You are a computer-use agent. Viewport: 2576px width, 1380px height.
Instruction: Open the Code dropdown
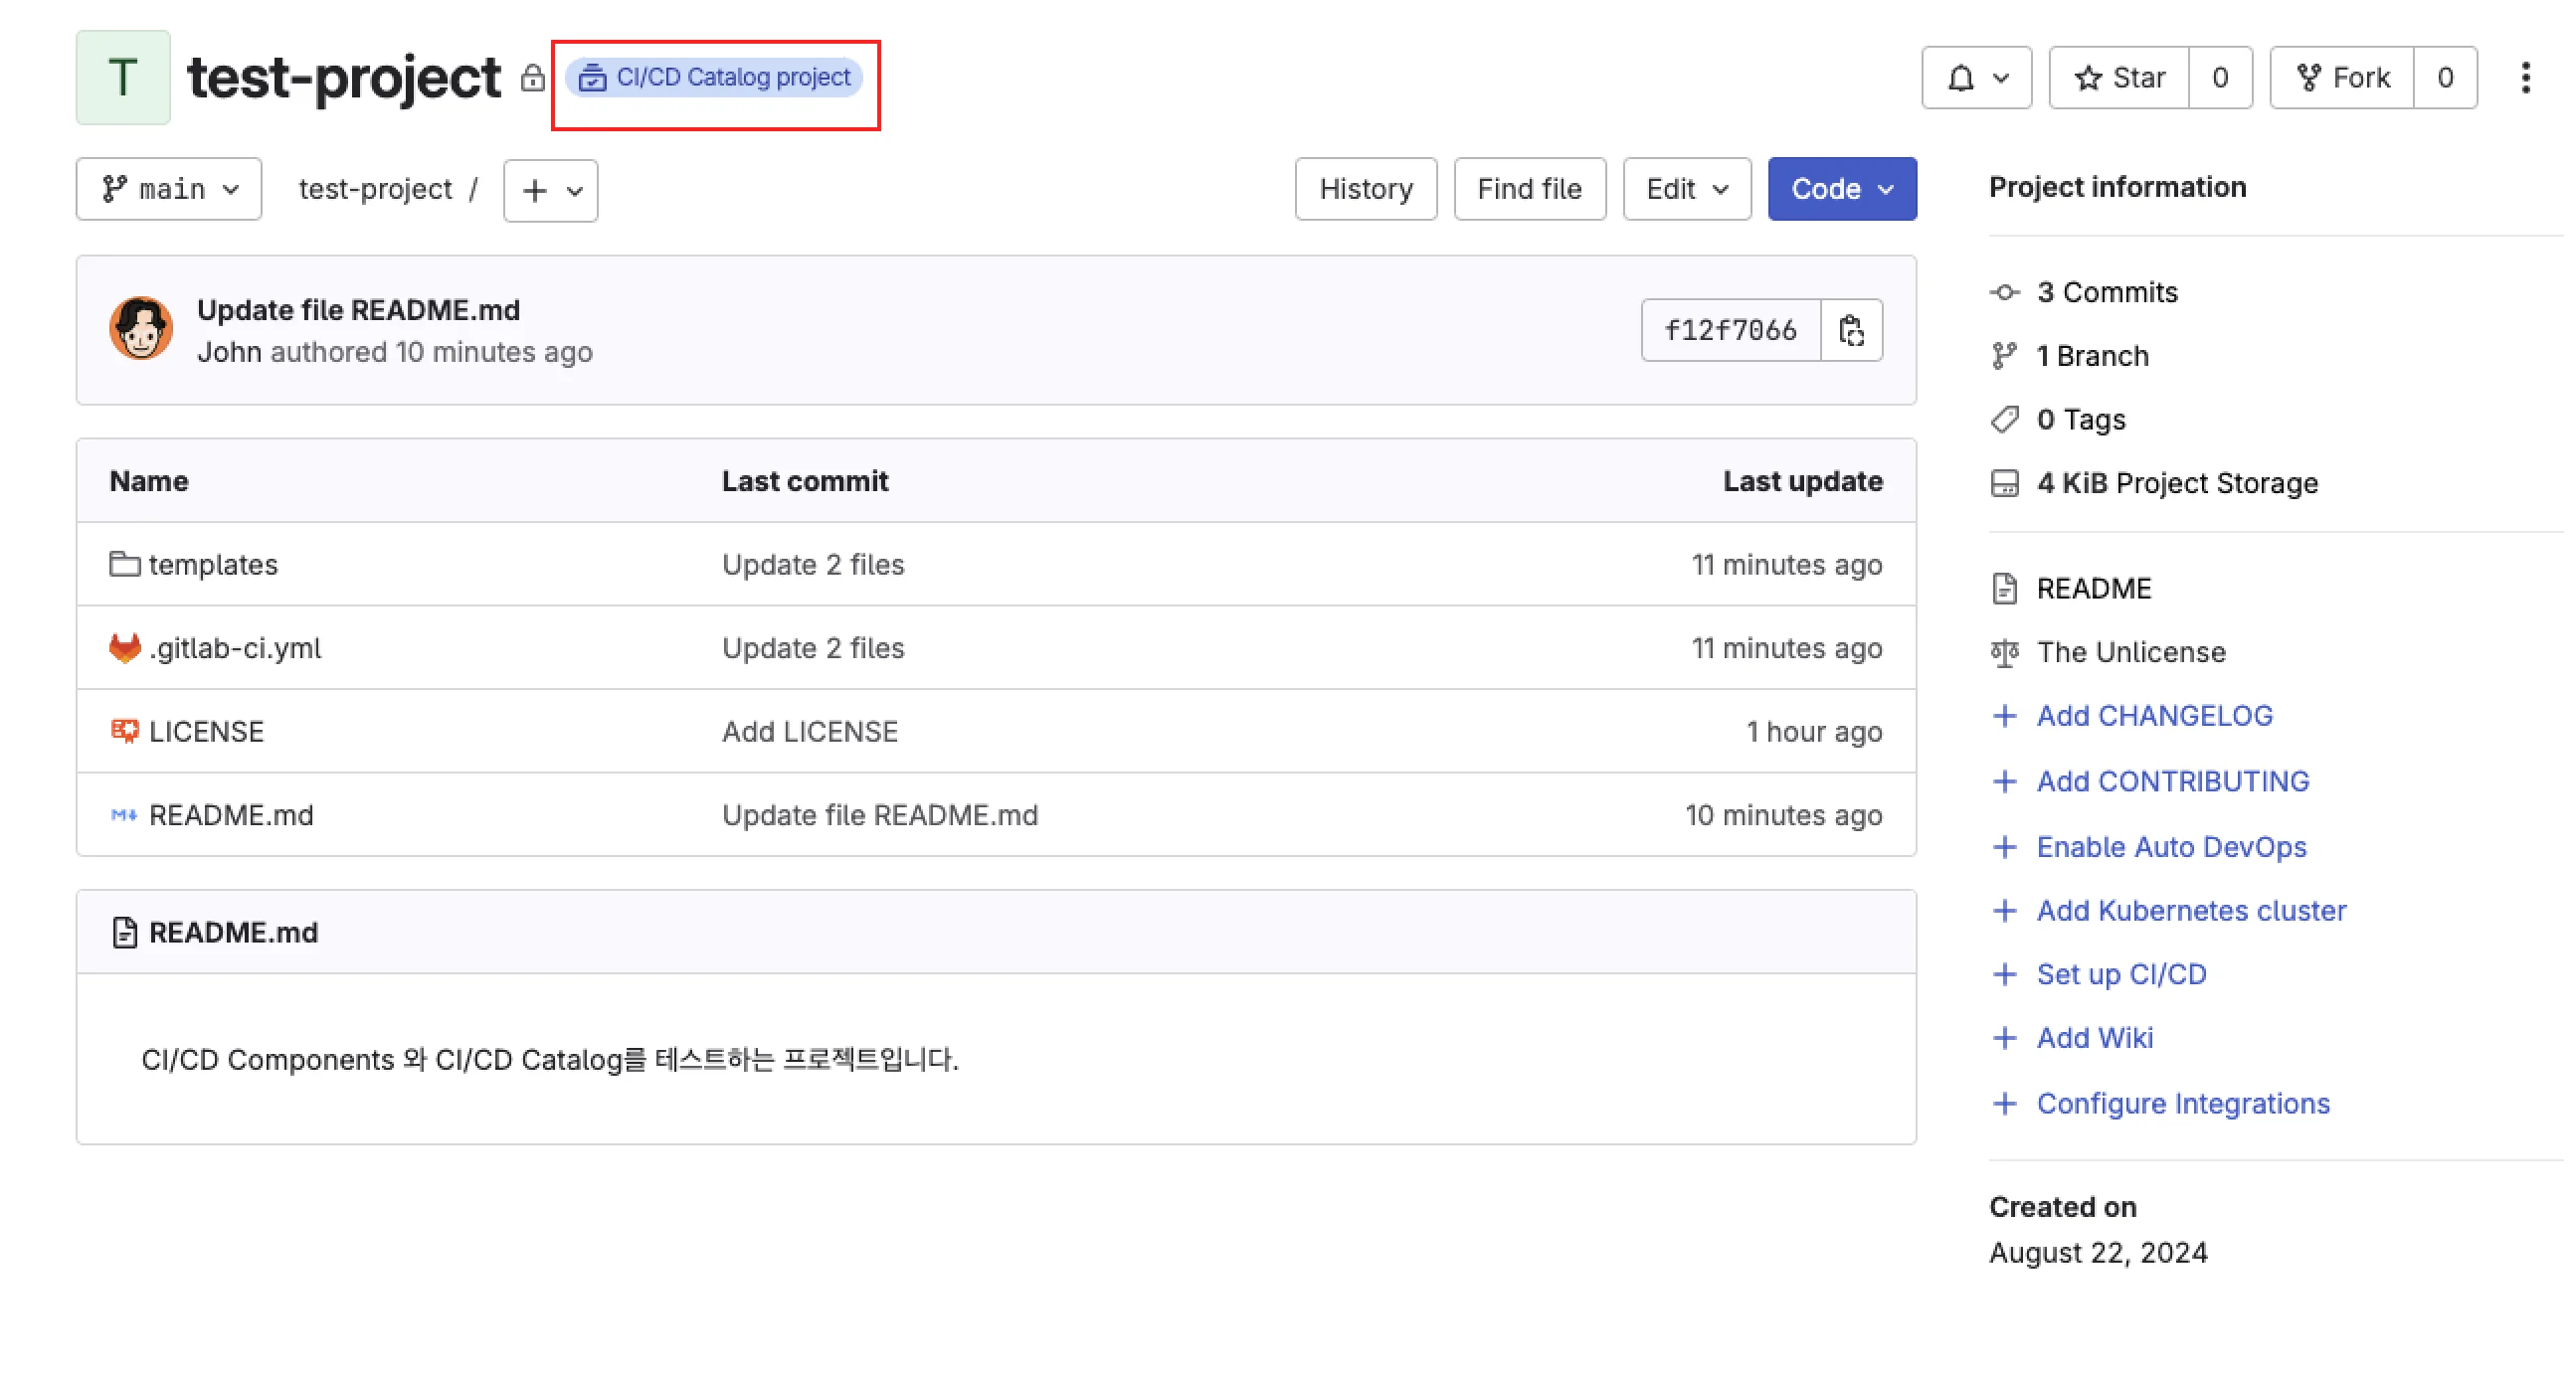(1841, 188)
